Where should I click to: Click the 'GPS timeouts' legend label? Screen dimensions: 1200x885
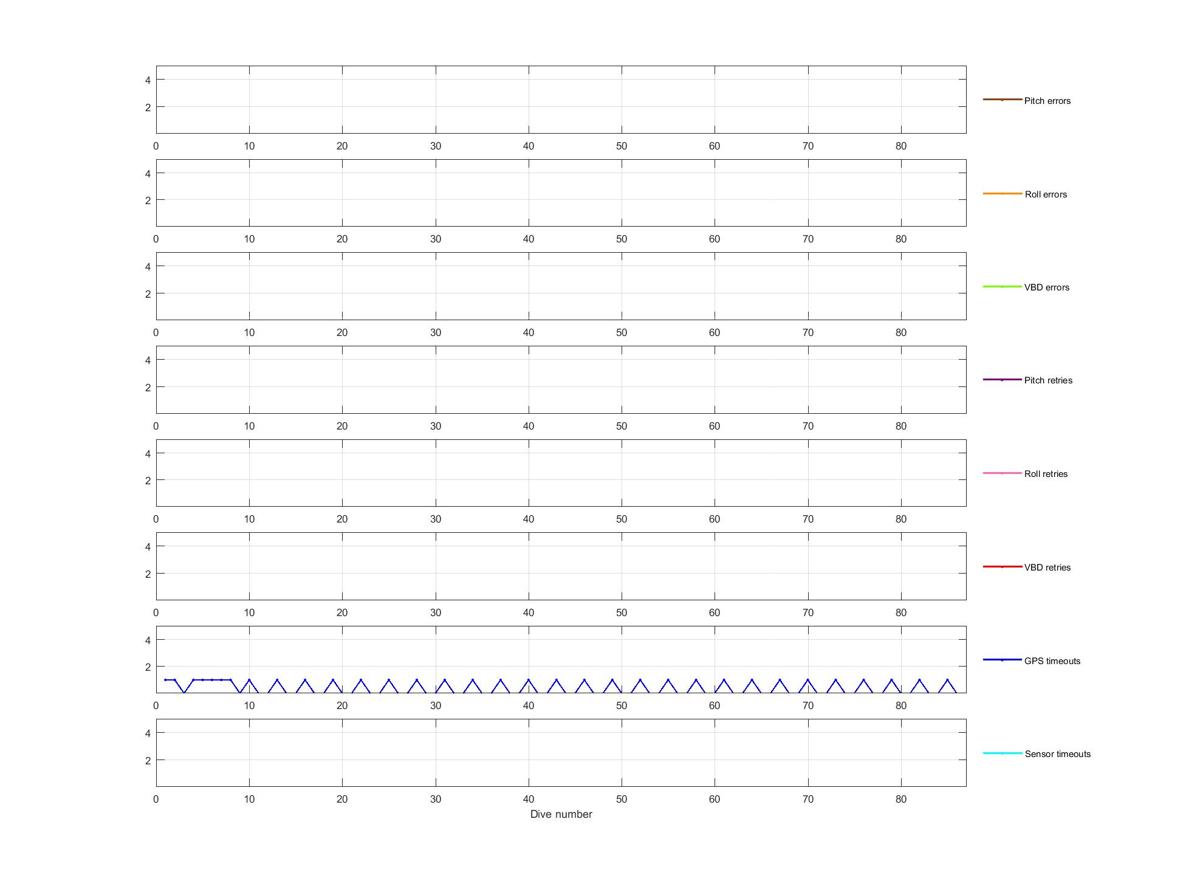pos(1052,661)
